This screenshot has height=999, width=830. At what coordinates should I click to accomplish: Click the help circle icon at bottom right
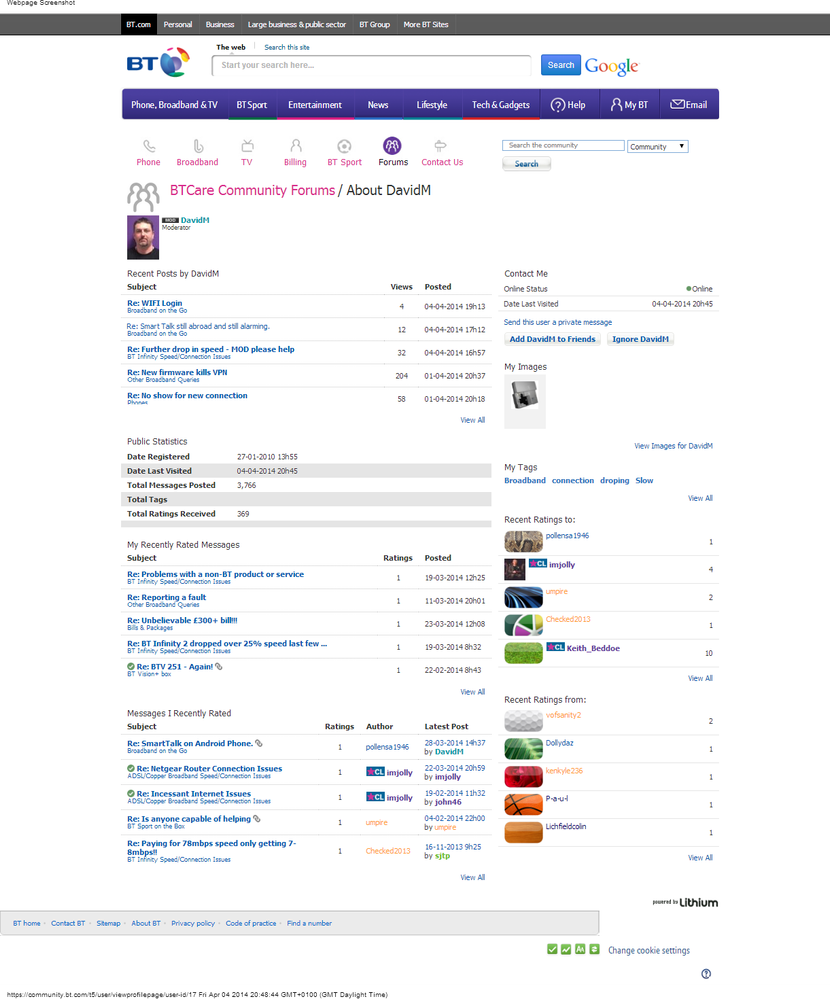(706, 974)
